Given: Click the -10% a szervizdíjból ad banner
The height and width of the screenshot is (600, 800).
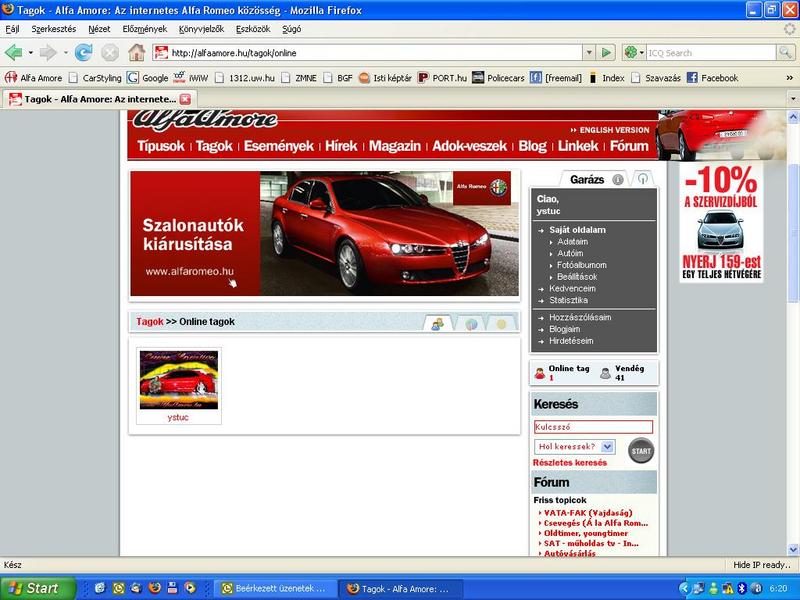Looking at the screenshot, I should 721,222.
